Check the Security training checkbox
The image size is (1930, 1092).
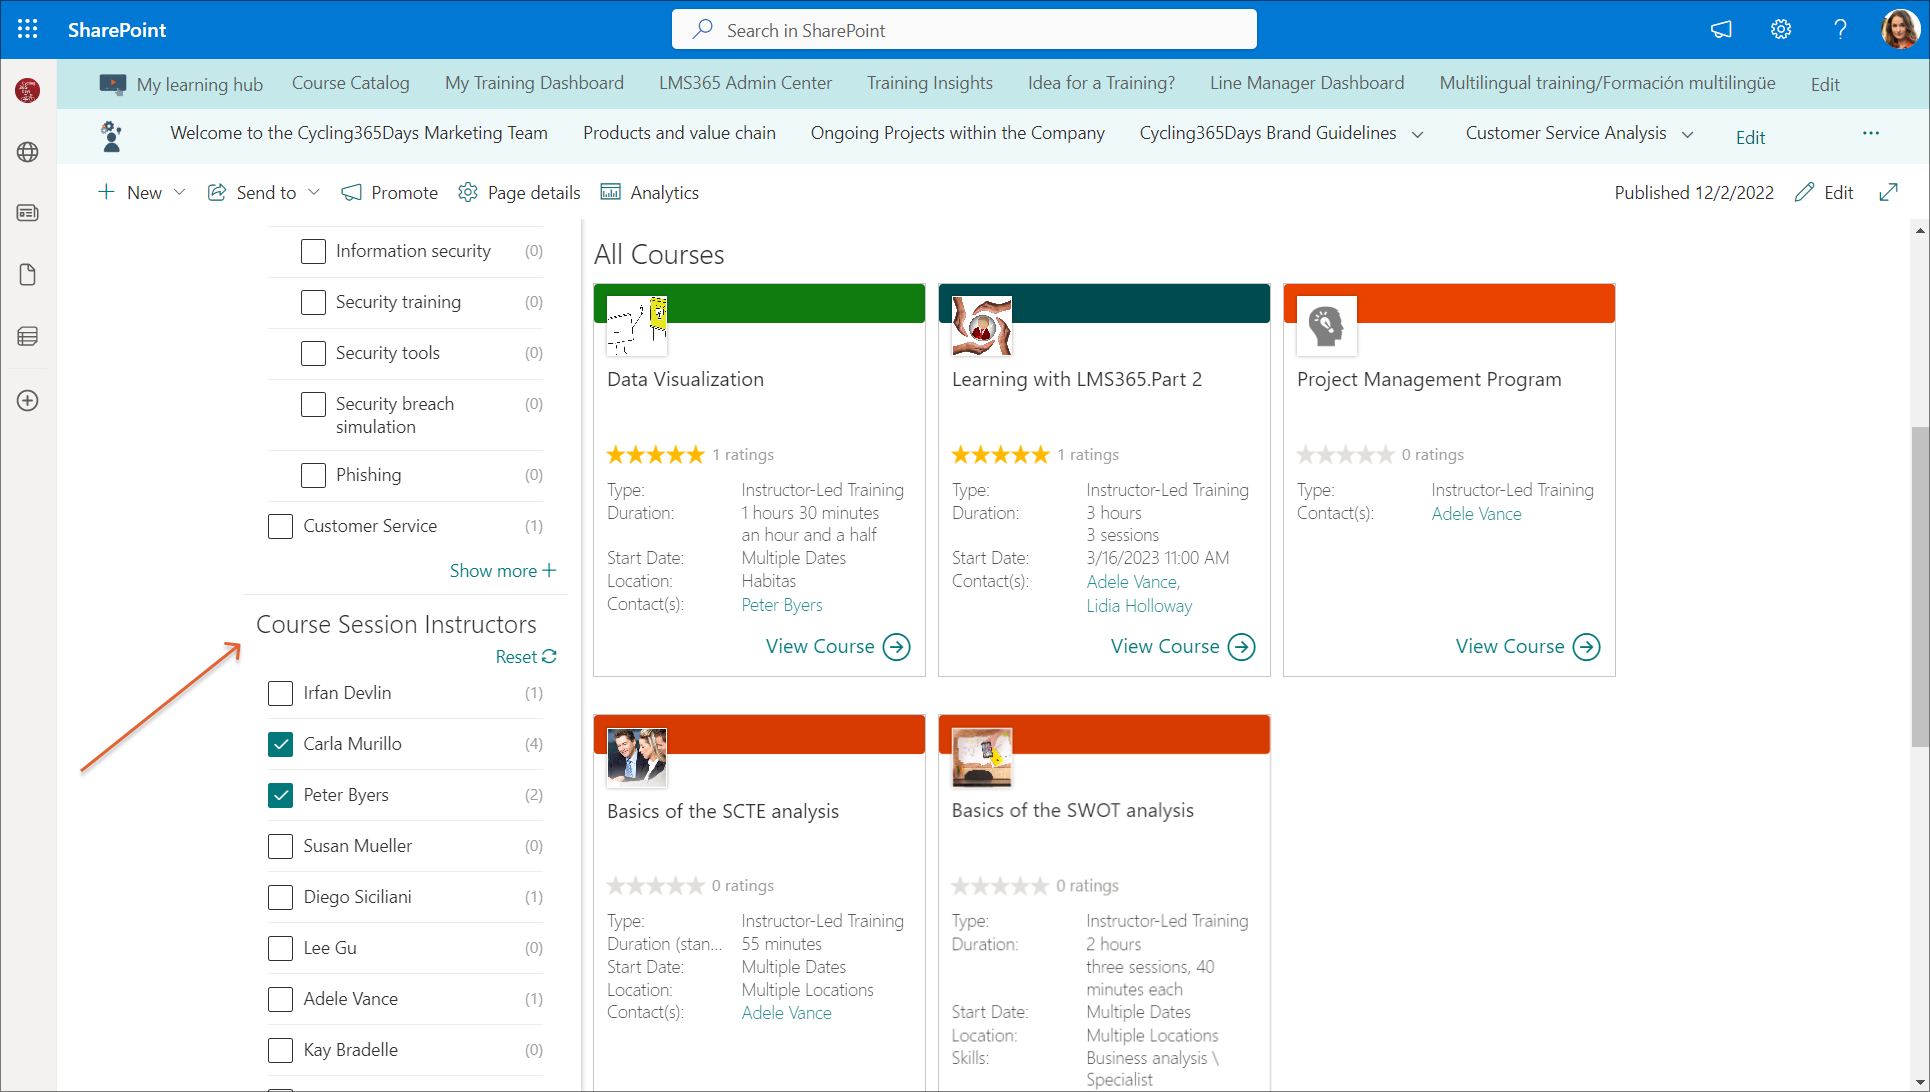[x=313, y=302]
